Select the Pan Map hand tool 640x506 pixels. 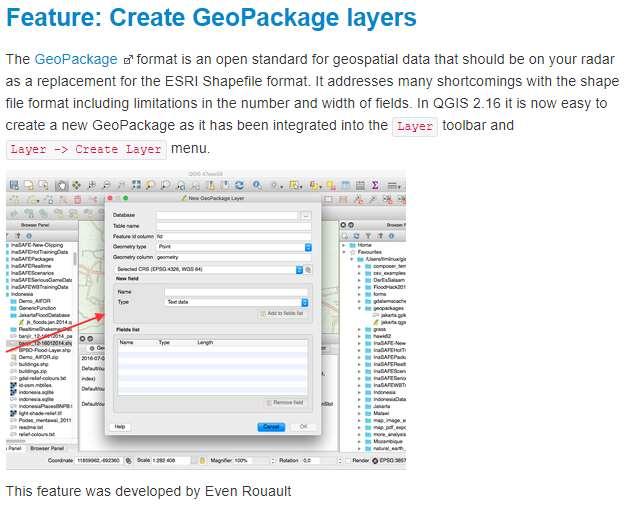(x=61, y=186)
